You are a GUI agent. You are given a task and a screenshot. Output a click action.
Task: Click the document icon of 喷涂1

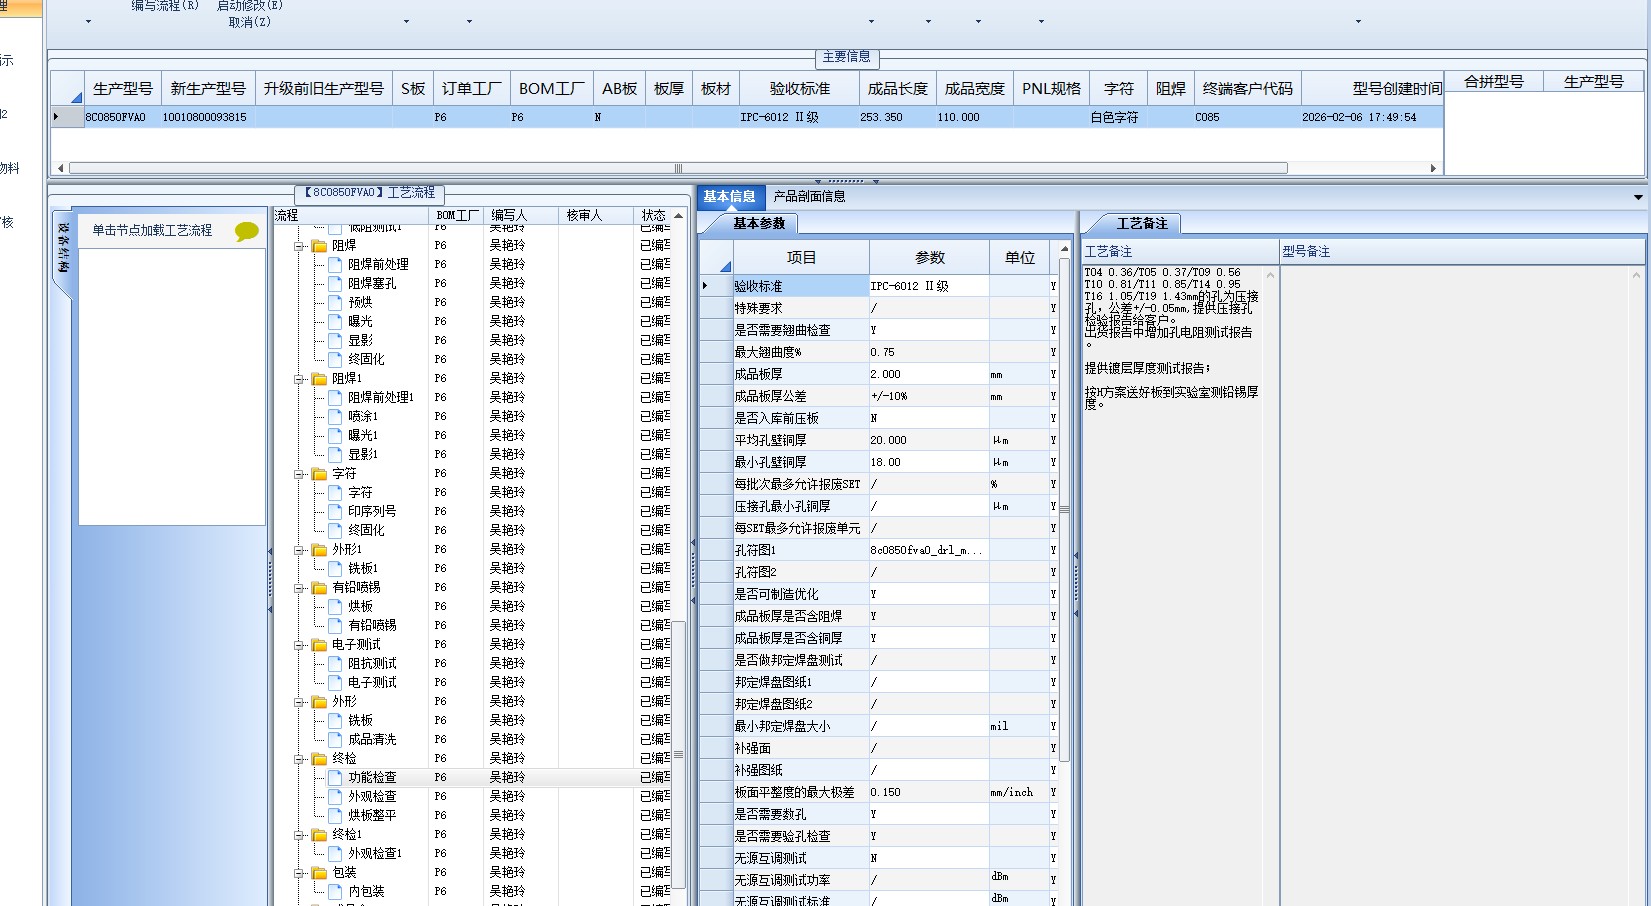pos(336,417)
